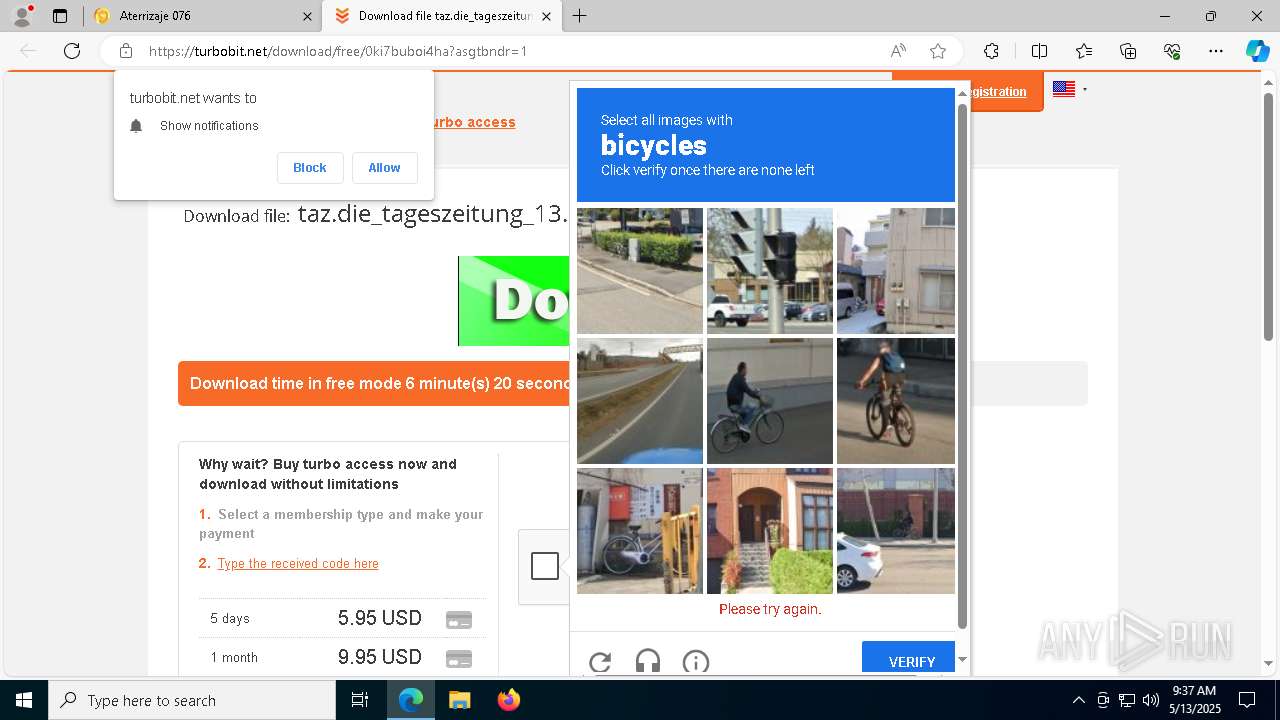Viewport: 1280px width, 720px height.
Task: Select the cyclist with backpack image
Action: coord(896,401)
